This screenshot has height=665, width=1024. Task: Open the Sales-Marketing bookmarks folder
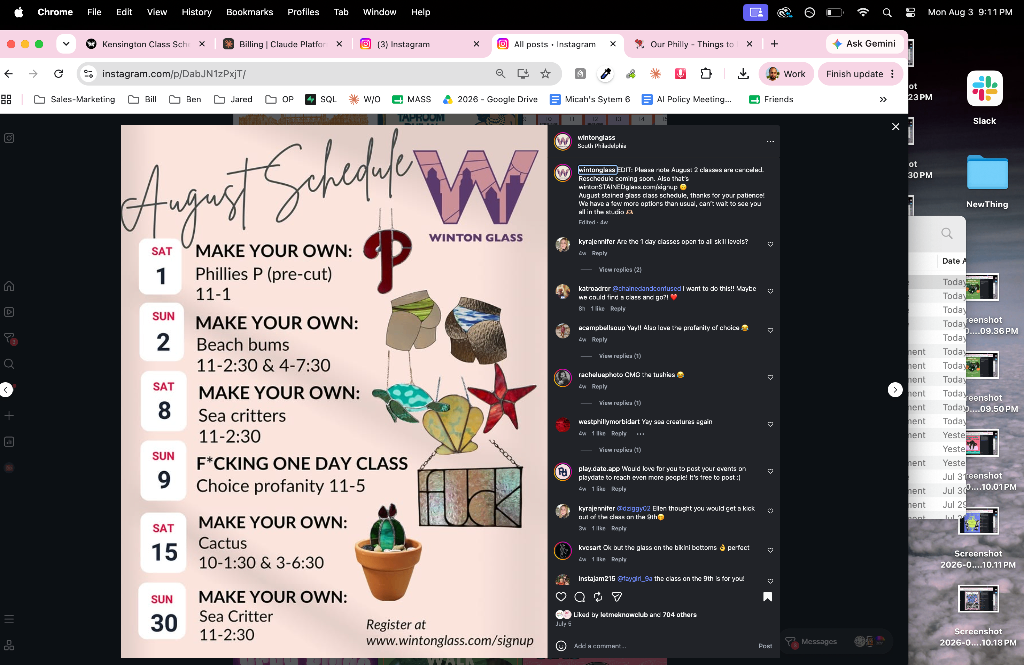tap(74, 99)
